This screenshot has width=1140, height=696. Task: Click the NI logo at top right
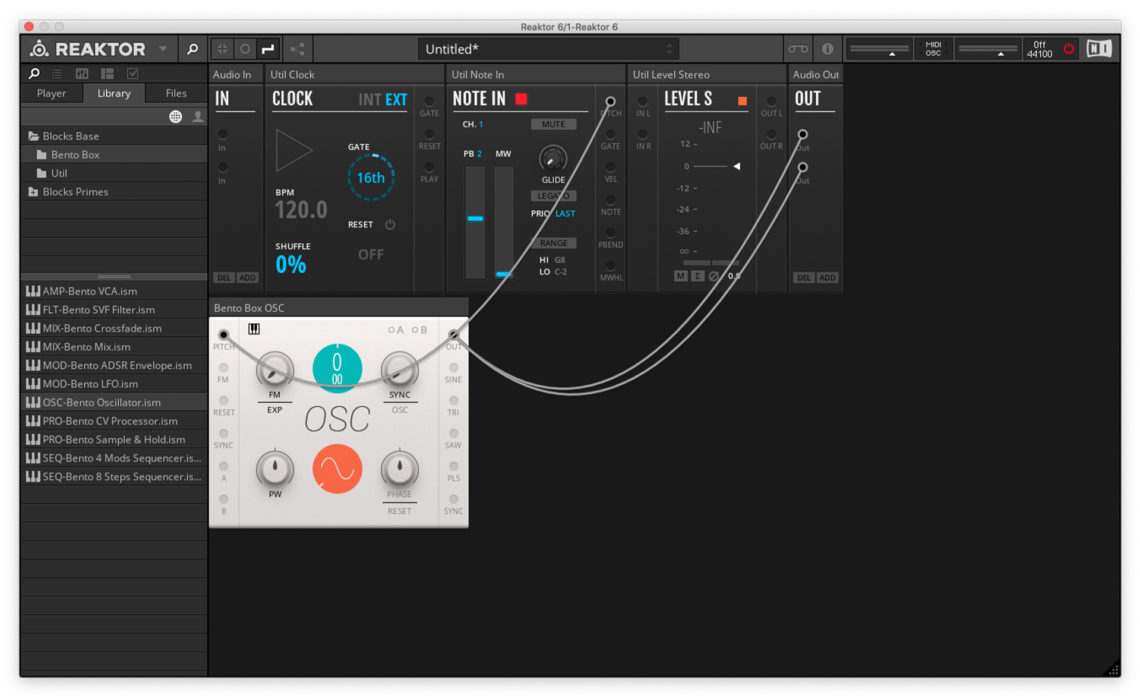1100,47
